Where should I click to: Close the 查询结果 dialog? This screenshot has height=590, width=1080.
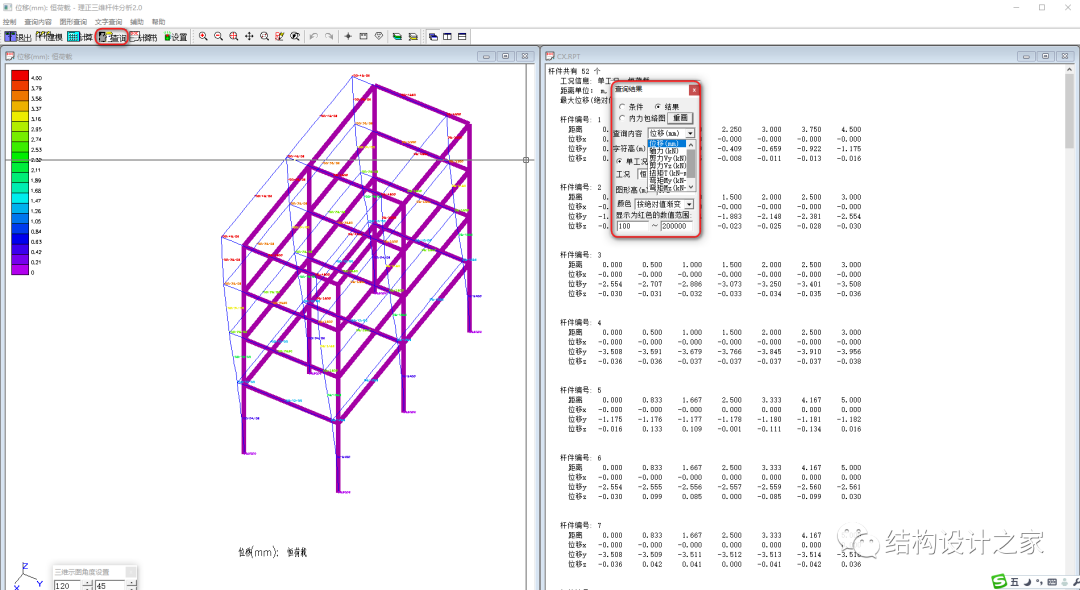[x=694, y=89]
